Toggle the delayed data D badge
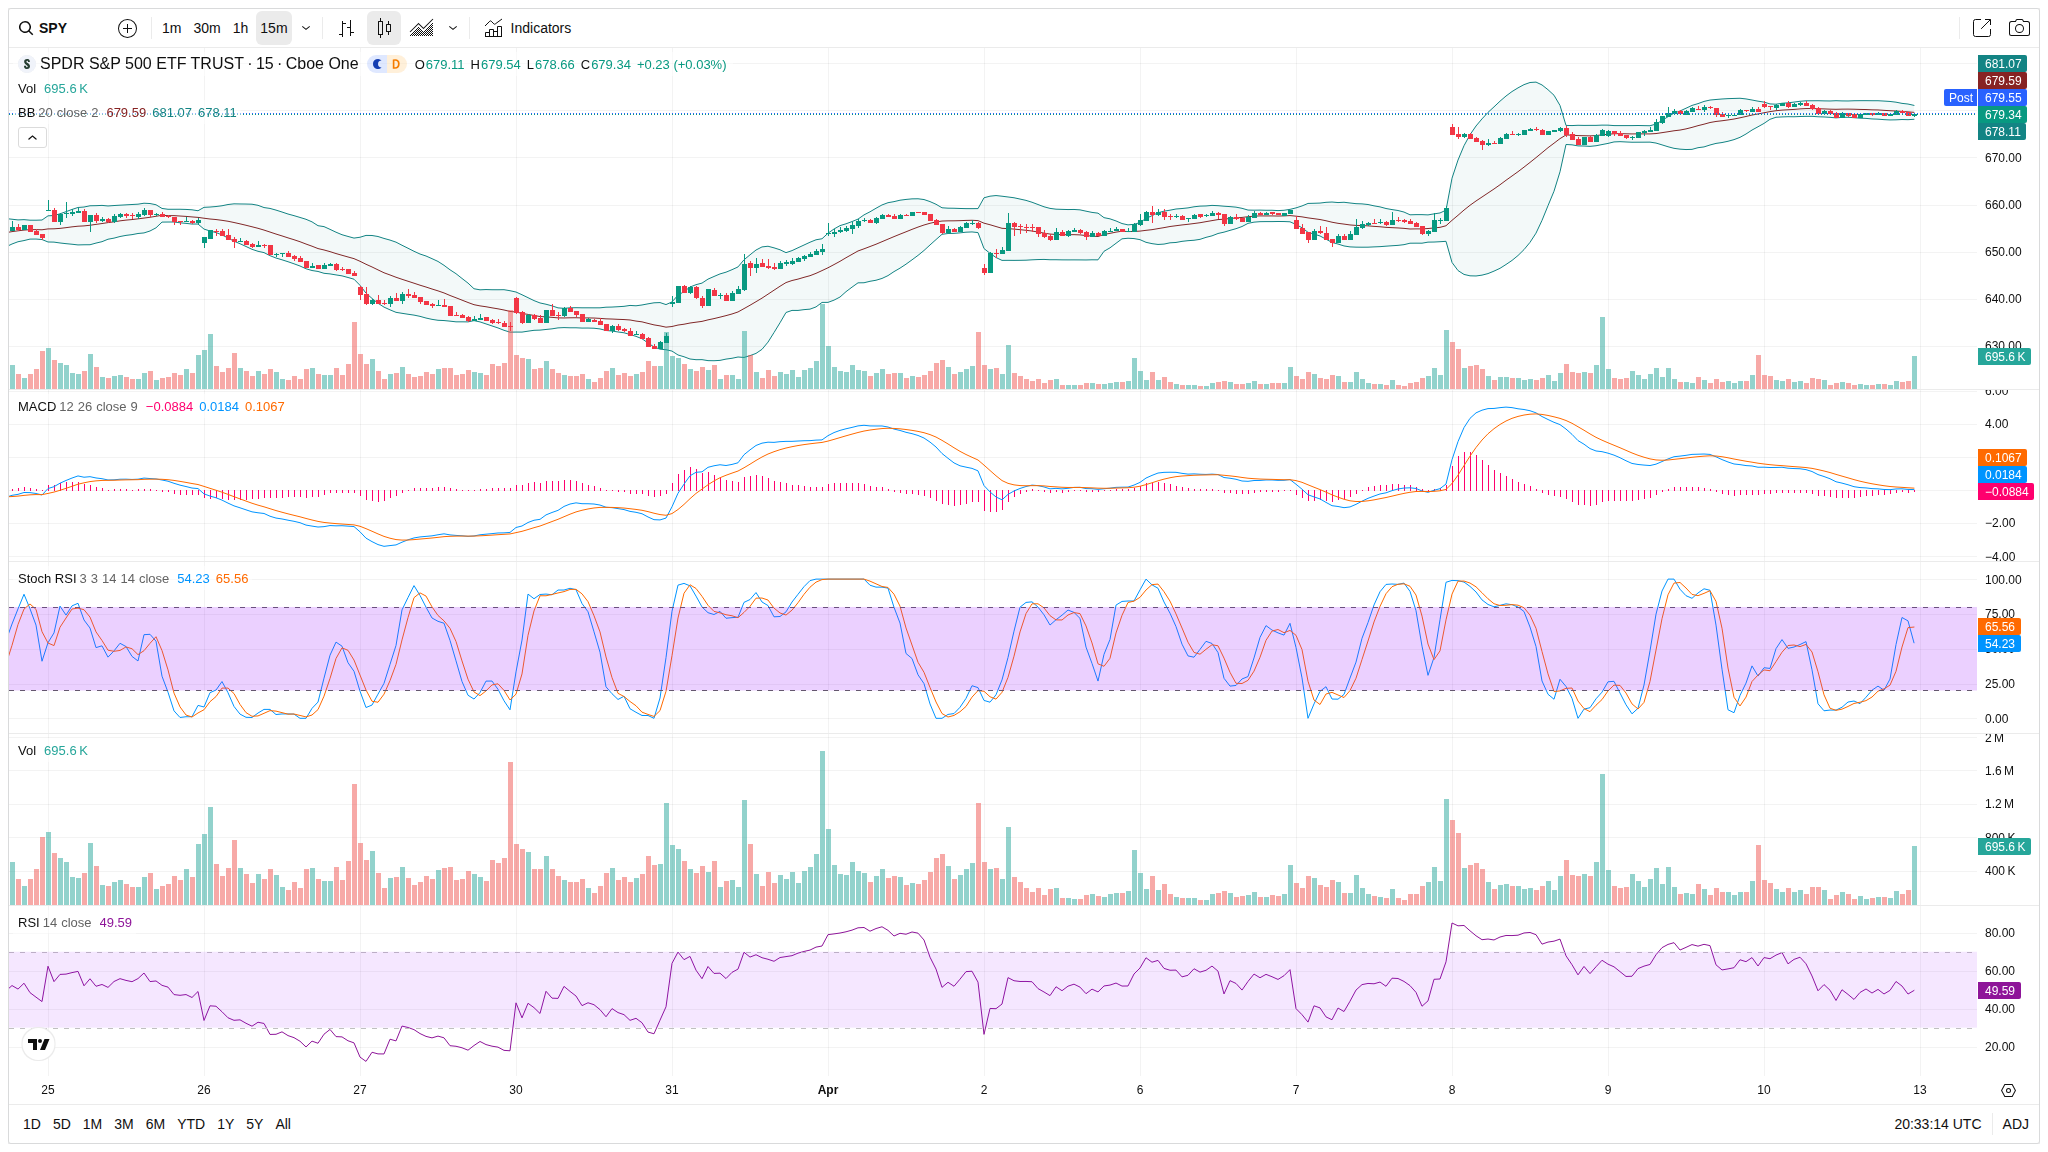The height and width of the screenshot is (1152, 2048). coord(396,64)
